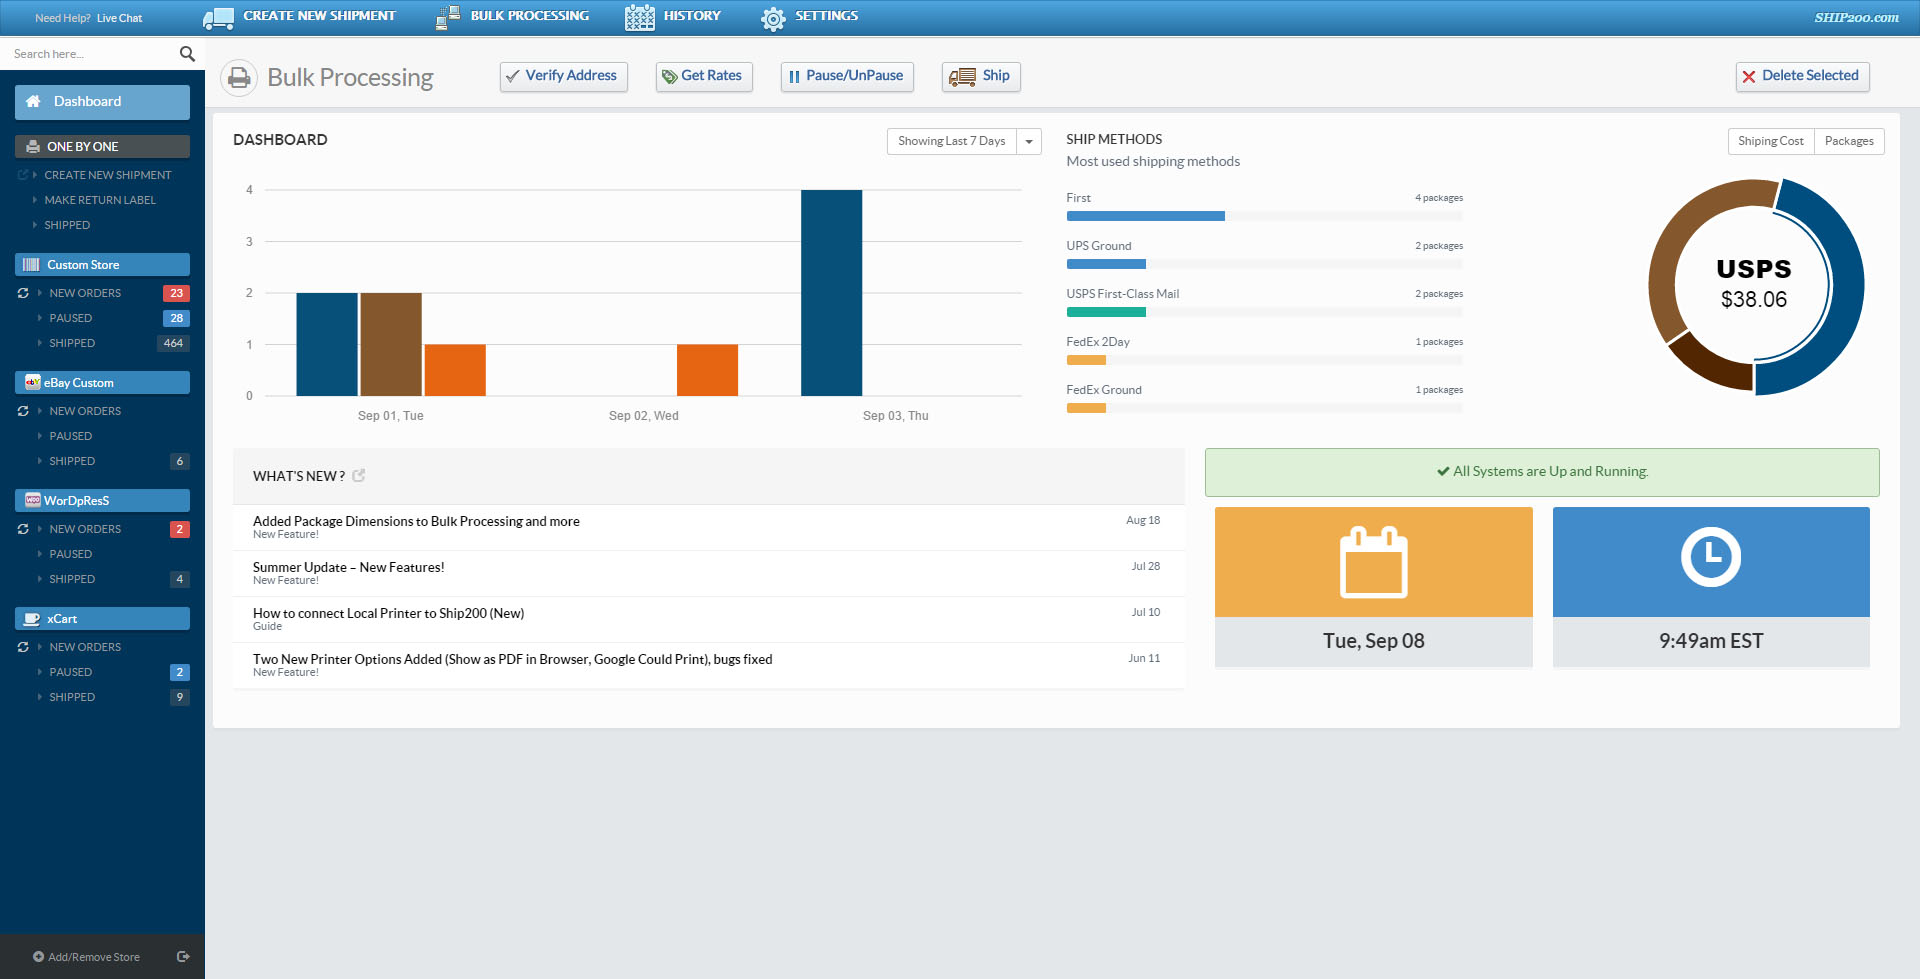
Task: Click refresh icon beside WorDpResS New Orders
Action: [23, 529]
